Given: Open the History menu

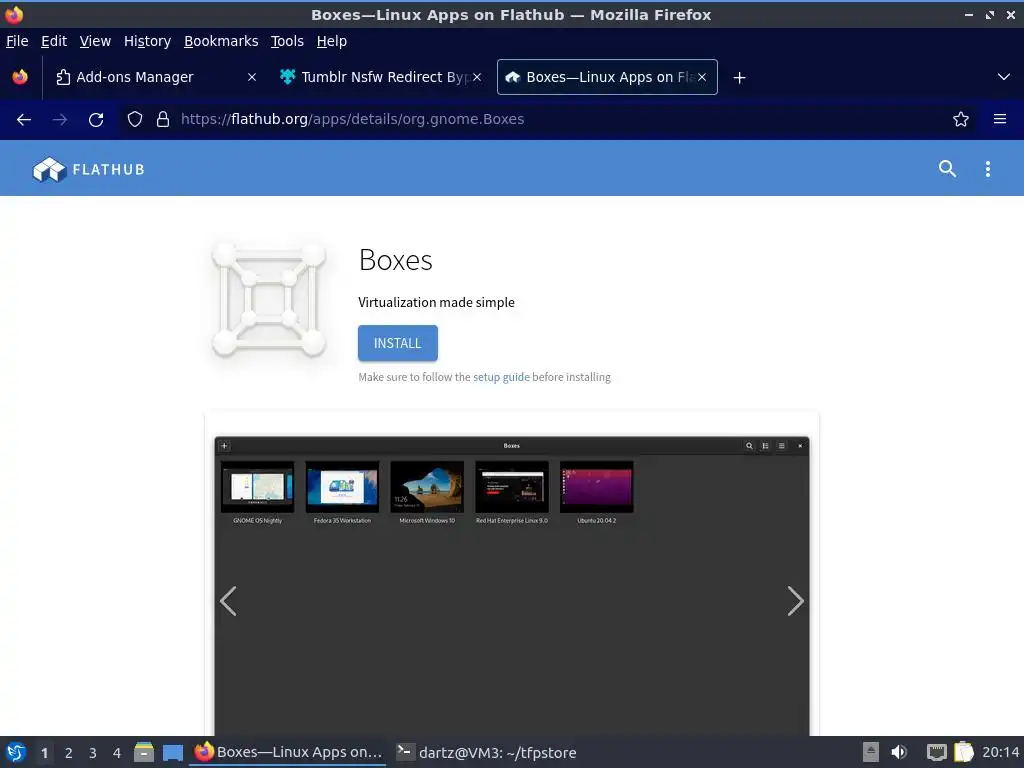Looking at the screenshot, I should pos(148,41).
